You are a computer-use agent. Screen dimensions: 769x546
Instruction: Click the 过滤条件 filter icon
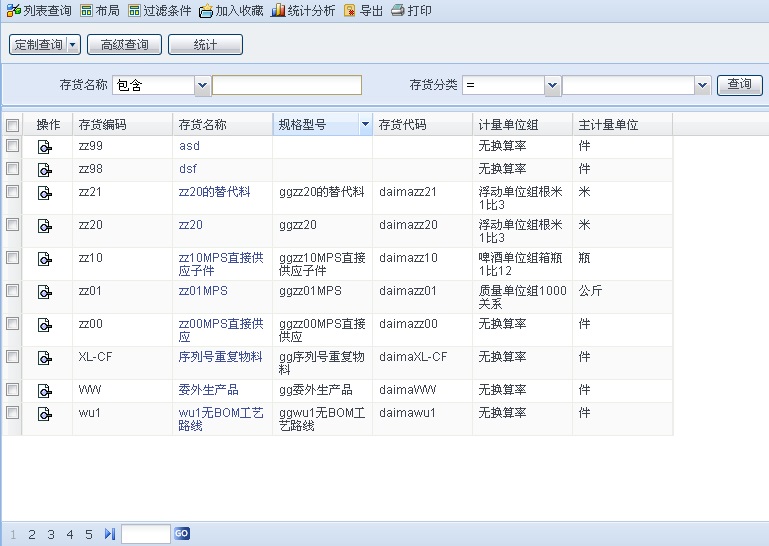[135, 11]
